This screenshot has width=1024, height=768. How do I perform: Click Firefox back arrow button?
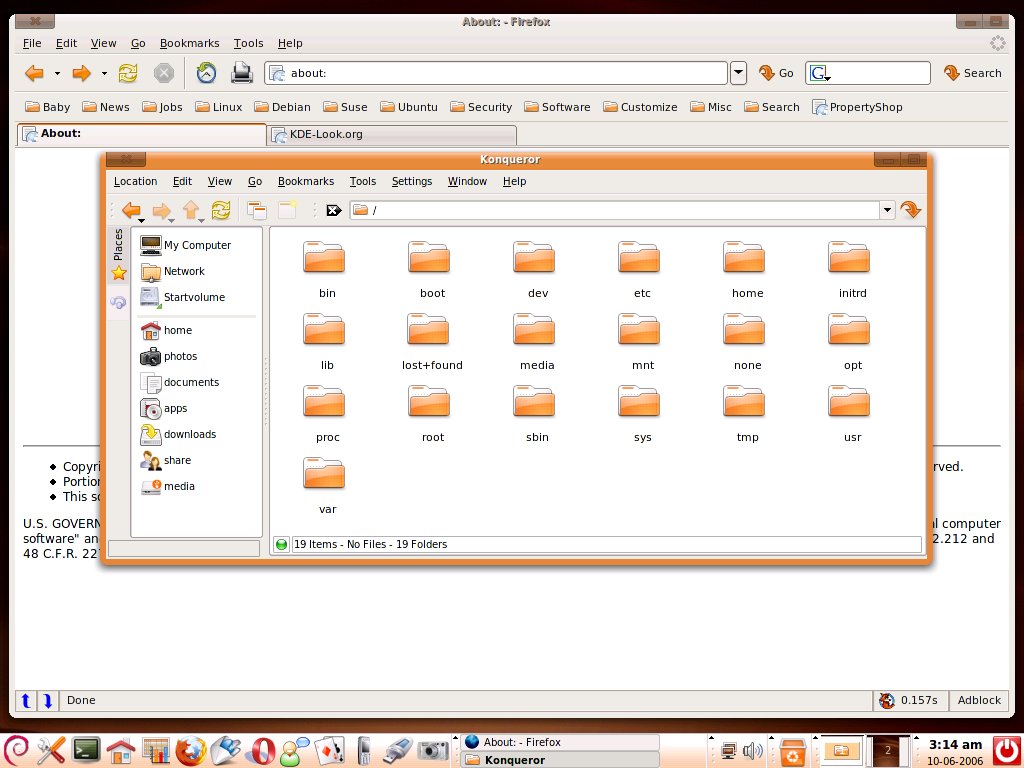click(x=34, y=73)
